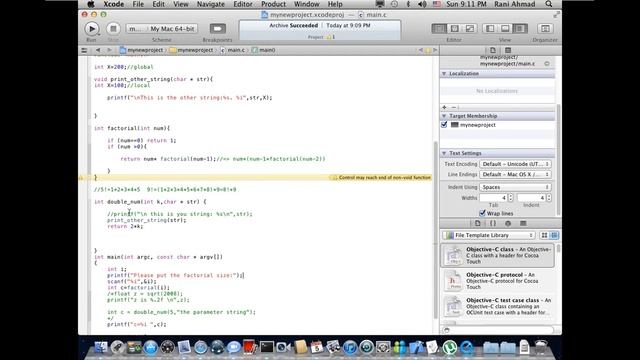Open the Indent Using dropdown

[x=515, y=187]
